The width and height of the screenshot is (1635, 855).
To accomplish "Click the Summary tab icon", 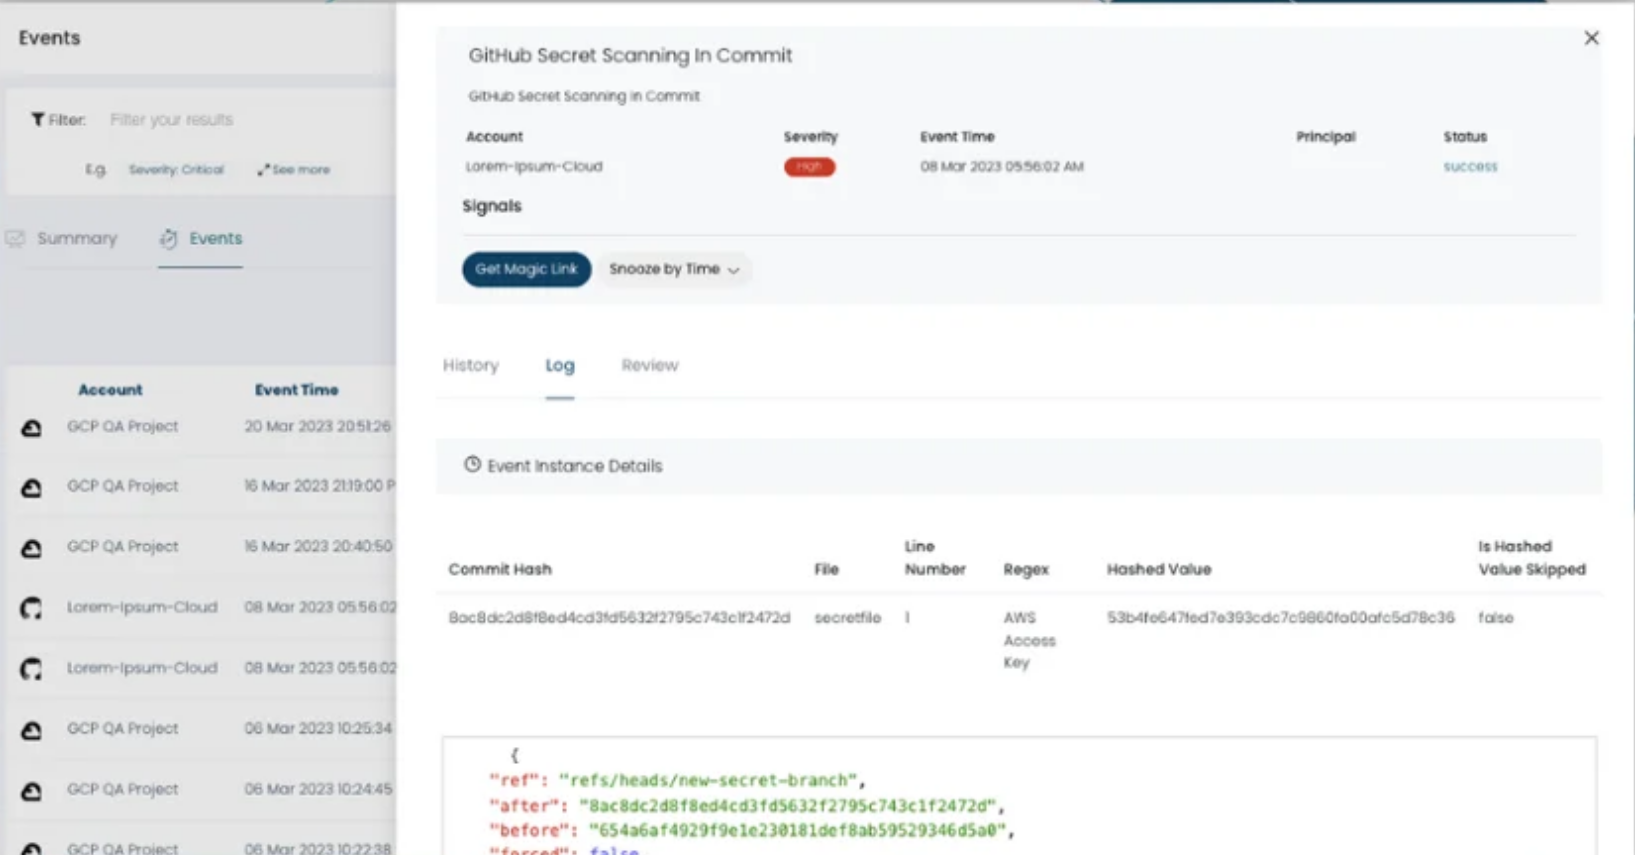I will 15,238.
